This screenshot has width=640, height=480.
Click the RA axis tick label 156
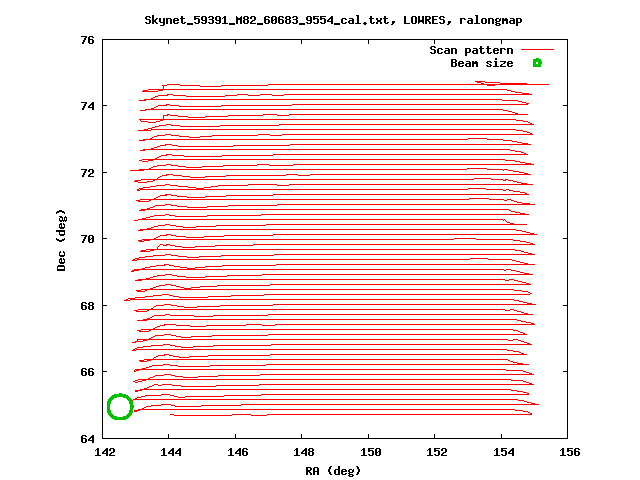[x=570, y=452]
